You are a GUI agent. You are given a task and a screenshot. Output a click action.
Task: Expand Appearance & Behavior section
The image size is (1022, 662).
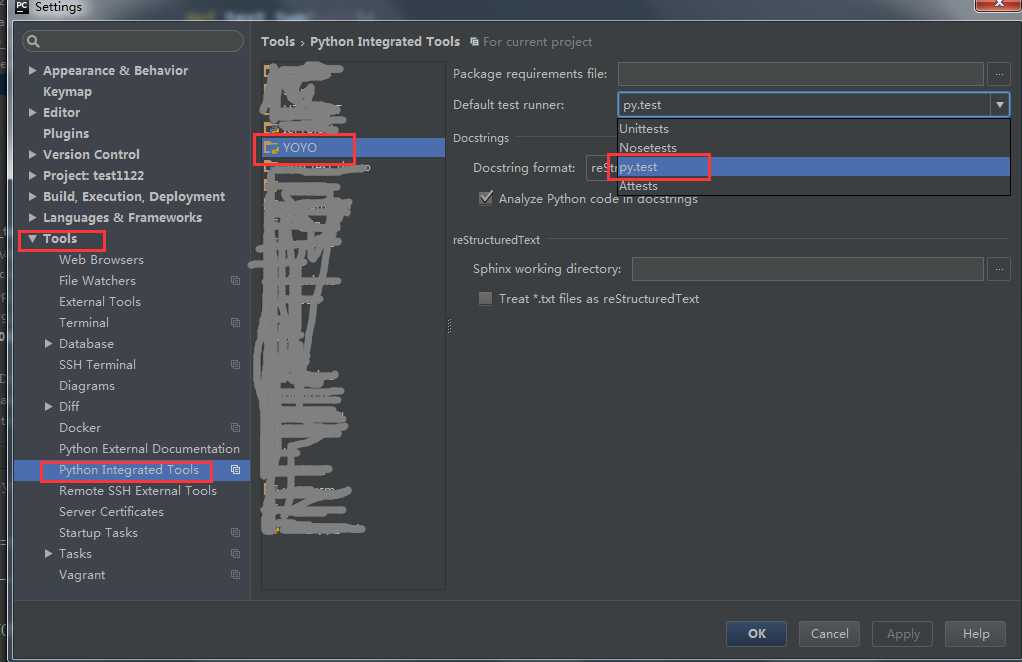pyautogui.click(x=32, y=70)
